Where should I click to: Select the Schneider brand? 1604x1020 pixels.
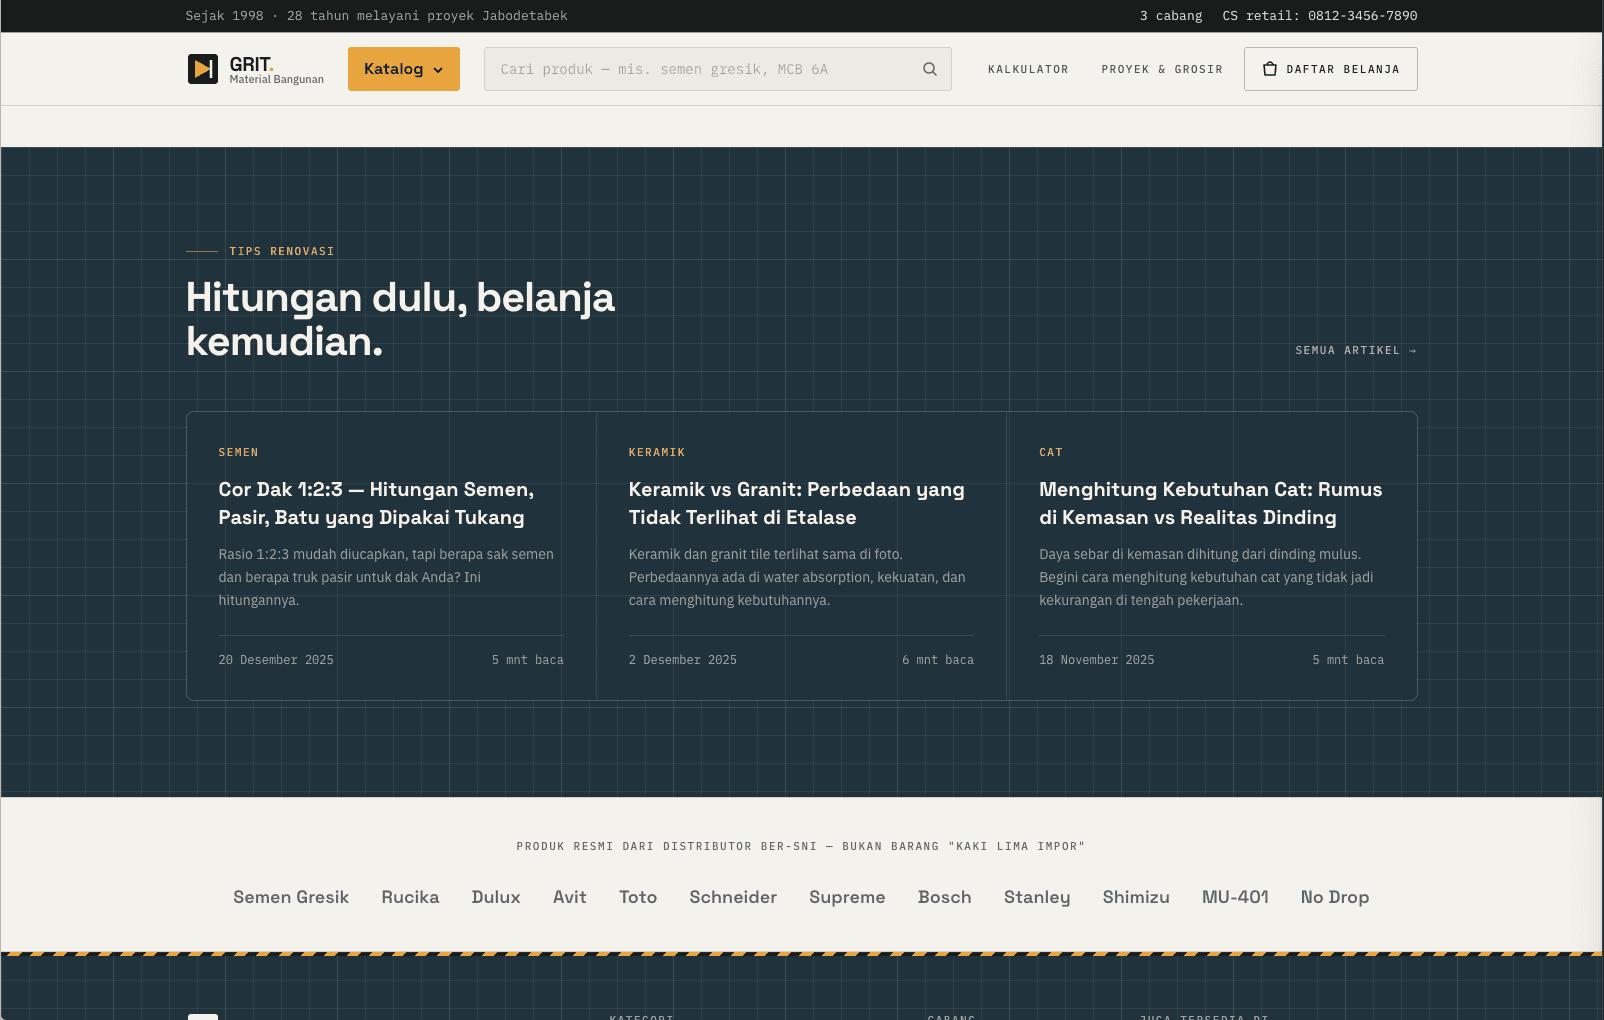click(x=733, y=897)
